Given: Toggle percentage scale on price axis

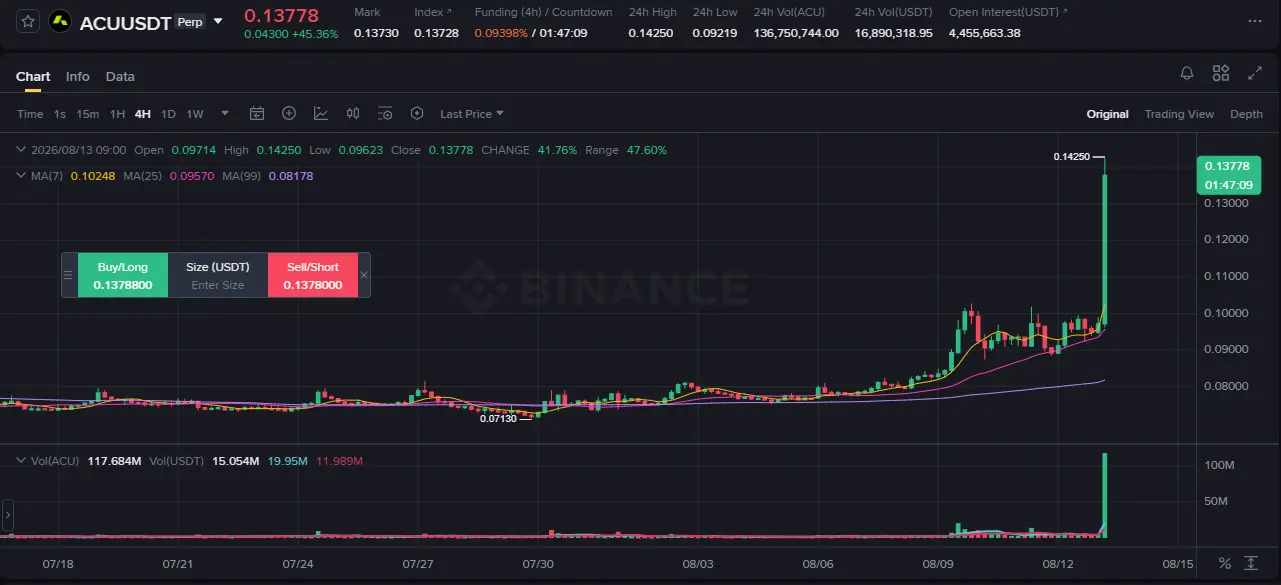Looking at the screenshot, I should 1225,563.
